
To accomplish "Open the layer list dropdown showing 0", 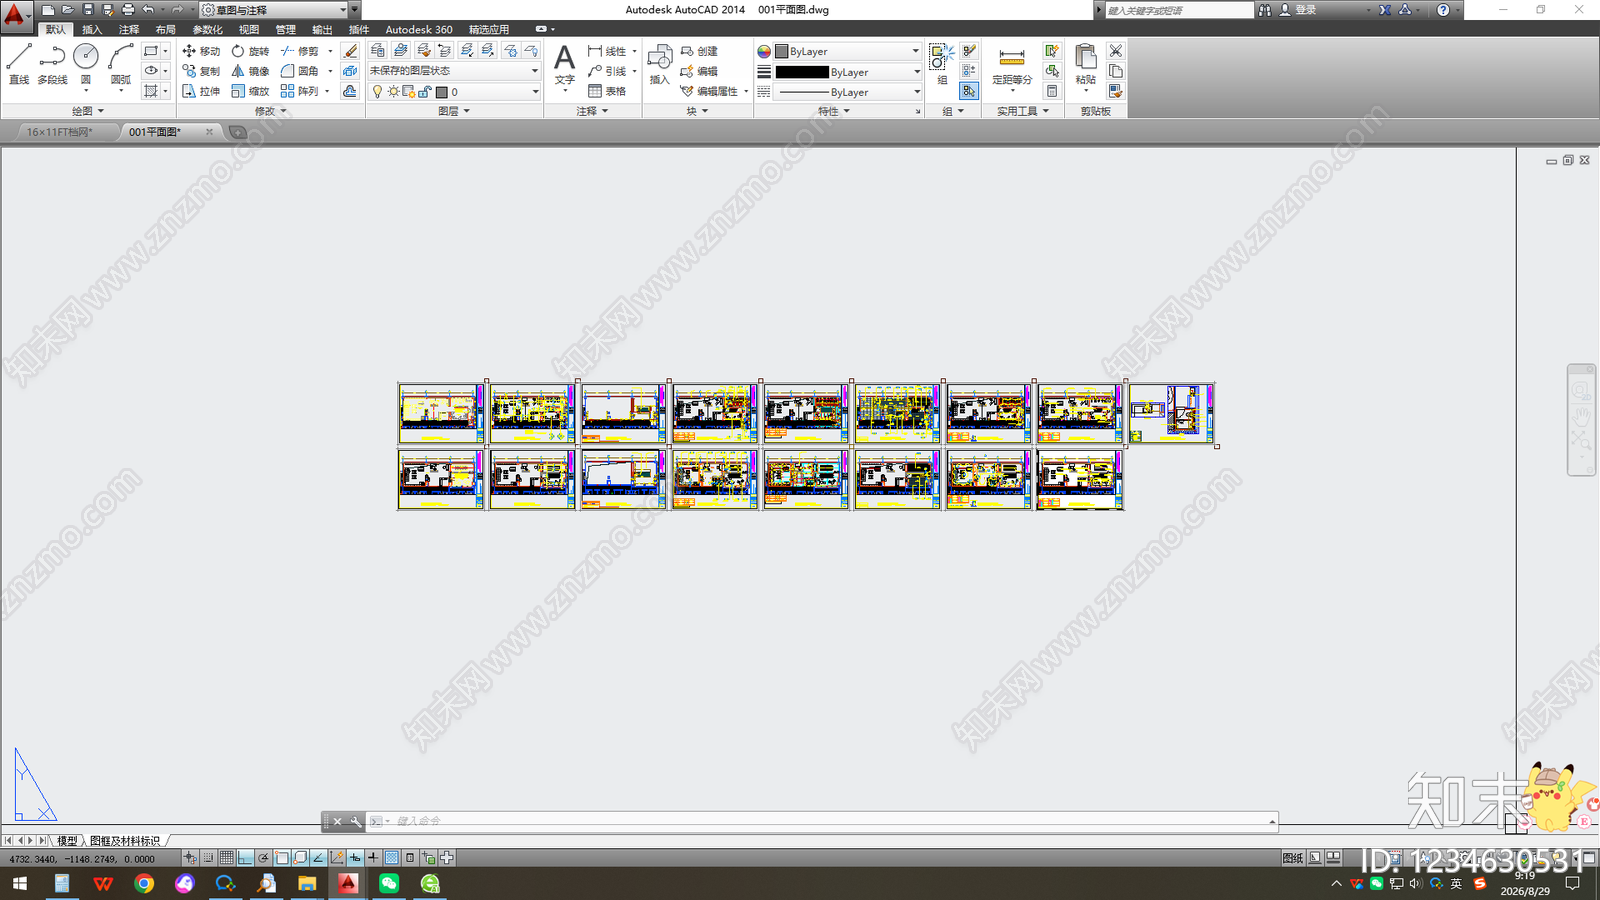I will (454, 91).
